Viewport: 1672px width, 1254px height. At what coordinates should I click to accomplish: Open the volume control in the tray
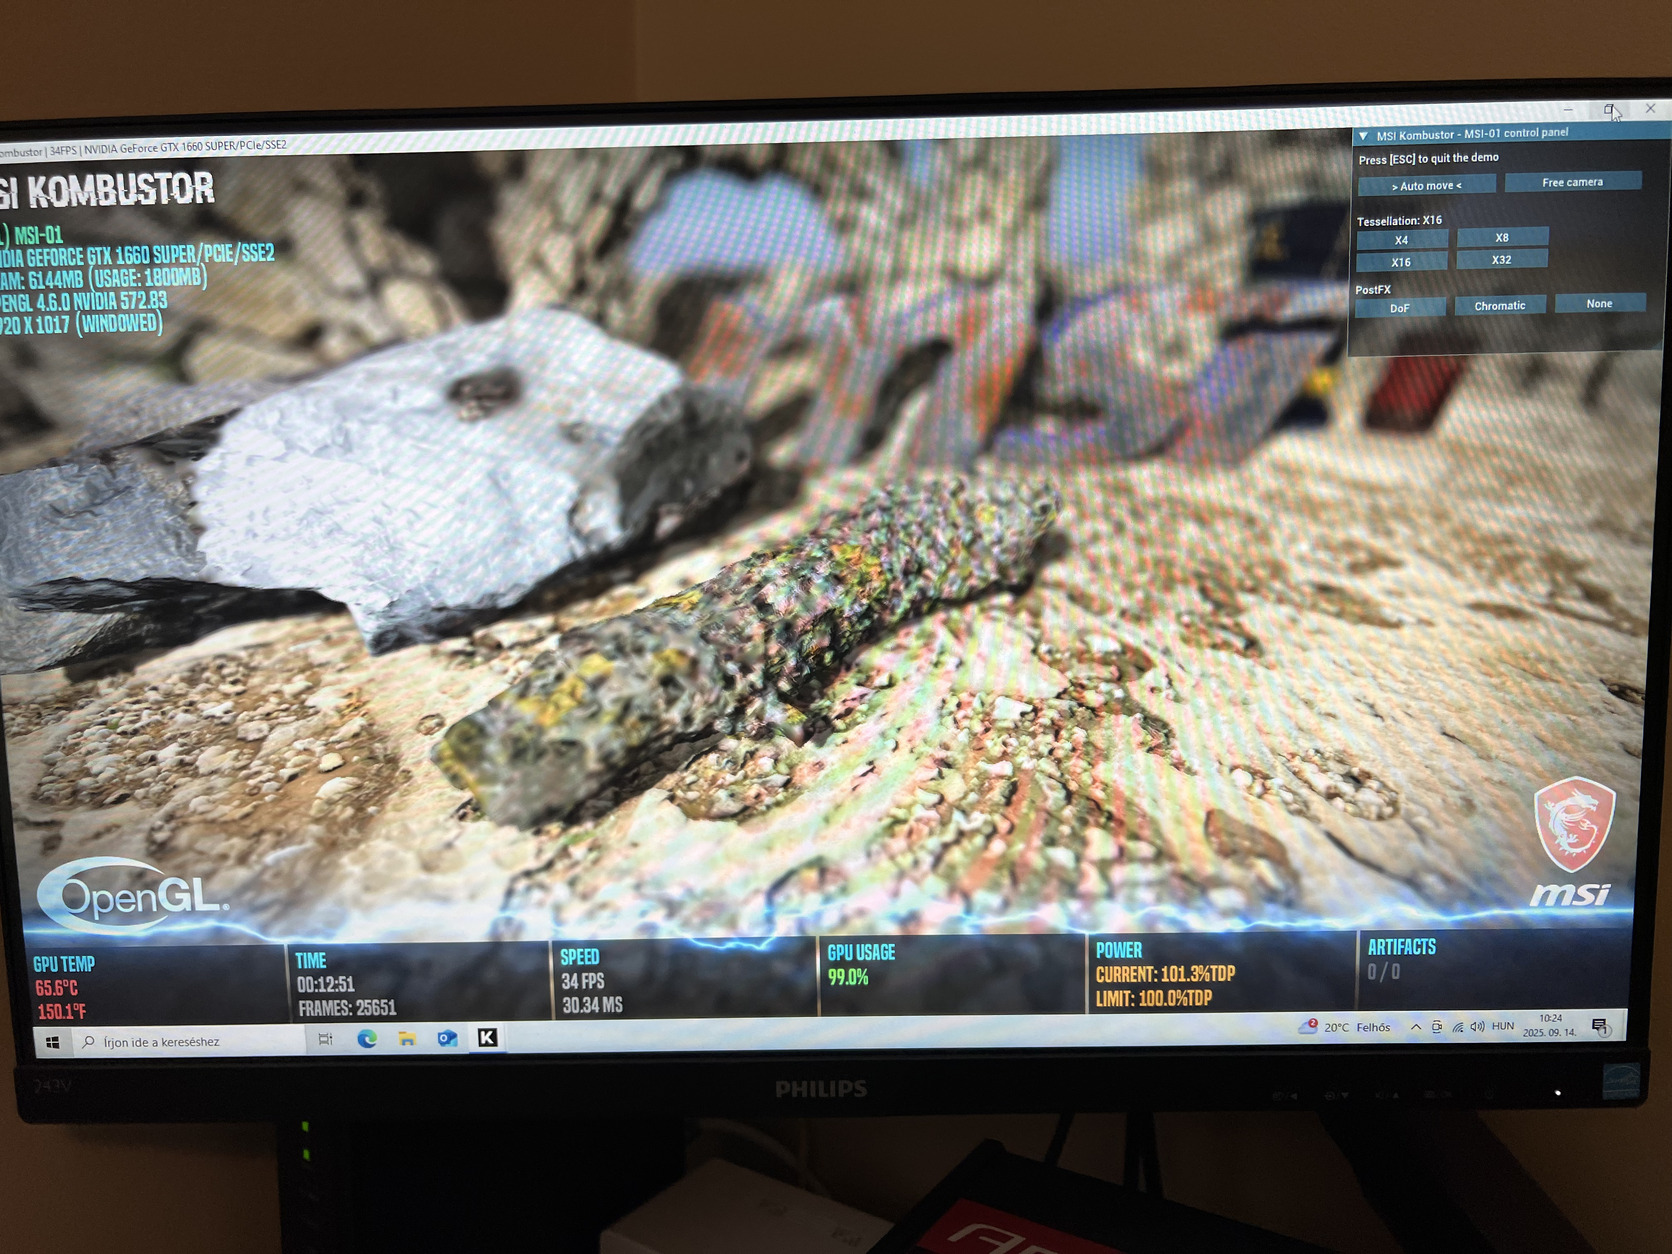tap(1477, 1027)
